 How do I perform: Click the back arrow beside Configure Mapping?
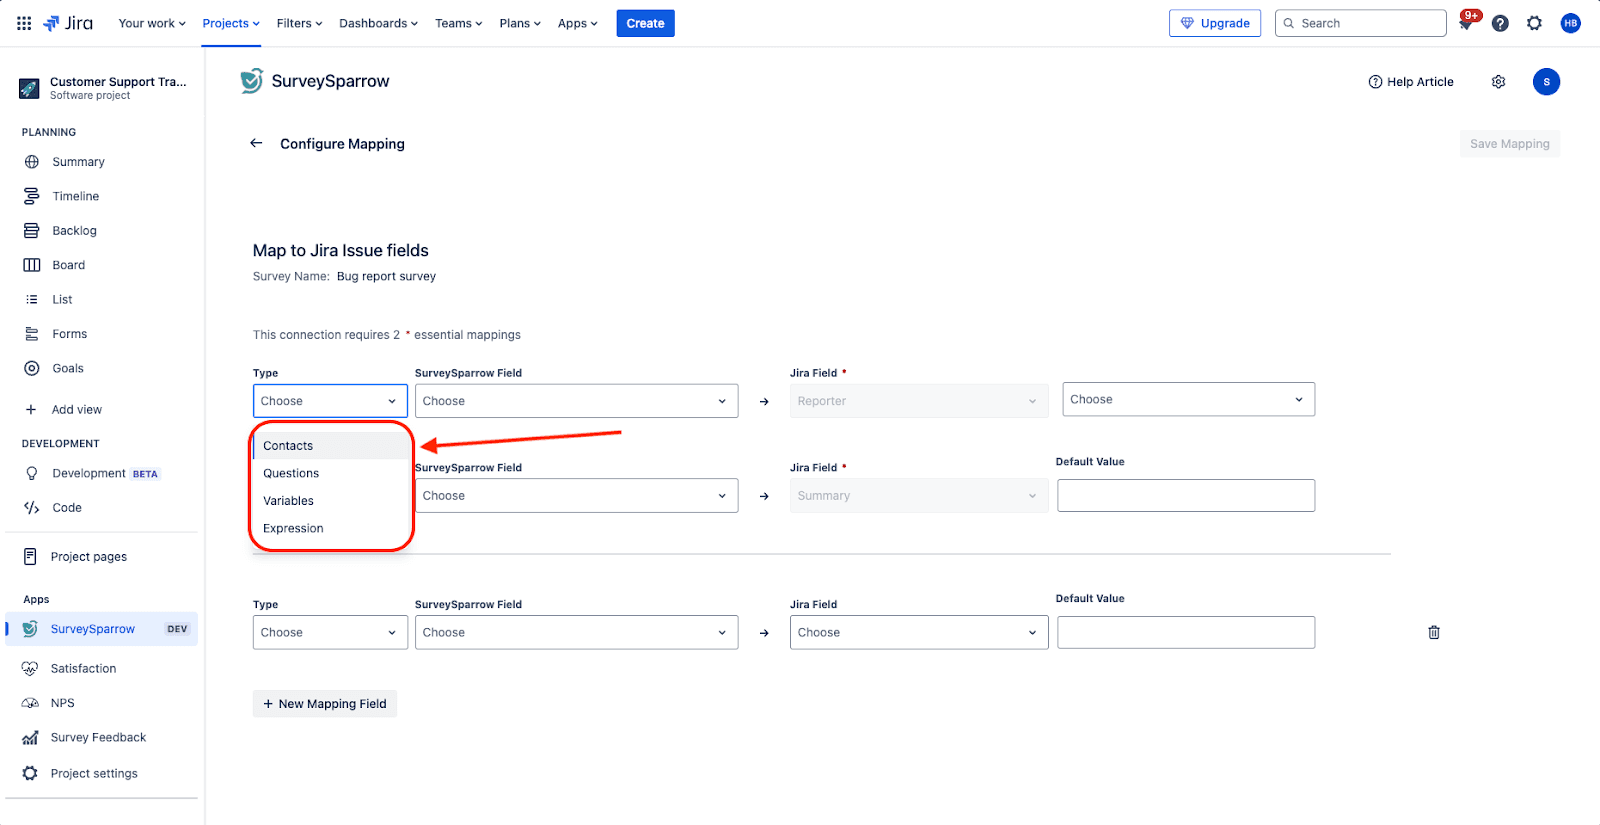click(256, 143)
